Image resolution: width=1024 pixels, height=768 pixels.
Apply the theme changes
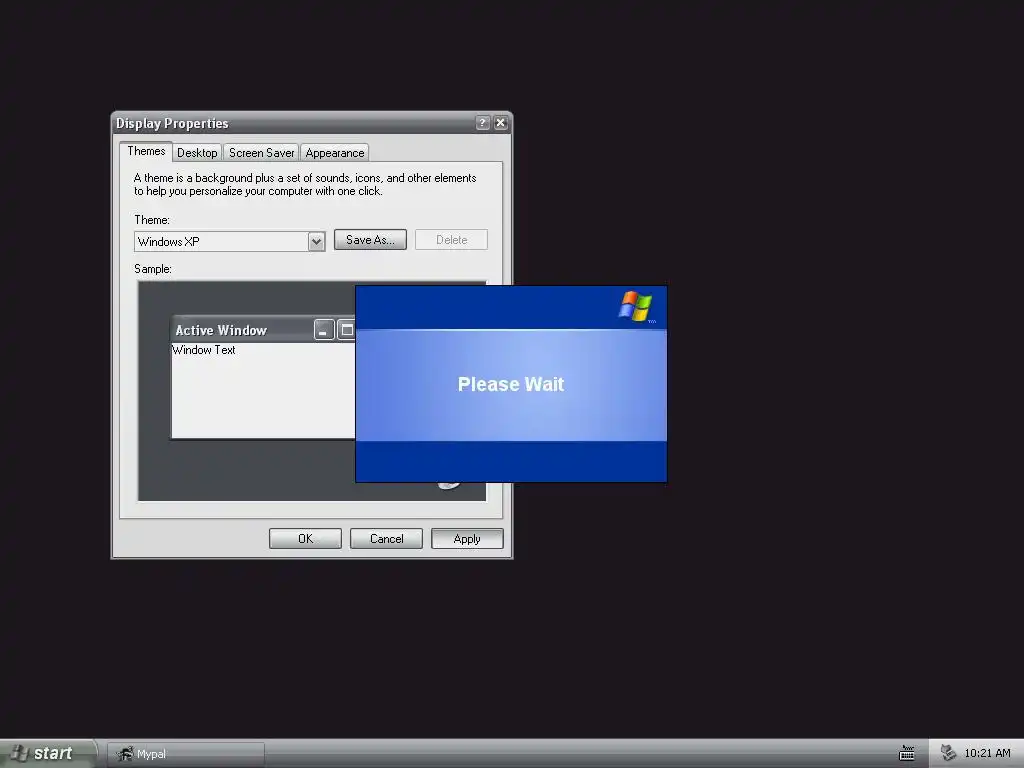pyautogui.click(x=467, y=539)
